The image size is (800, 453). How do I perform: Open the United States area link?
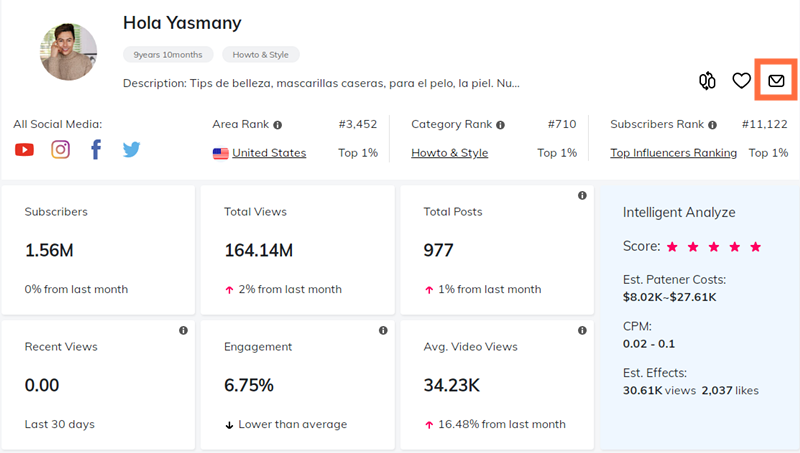tap(268, 153)
